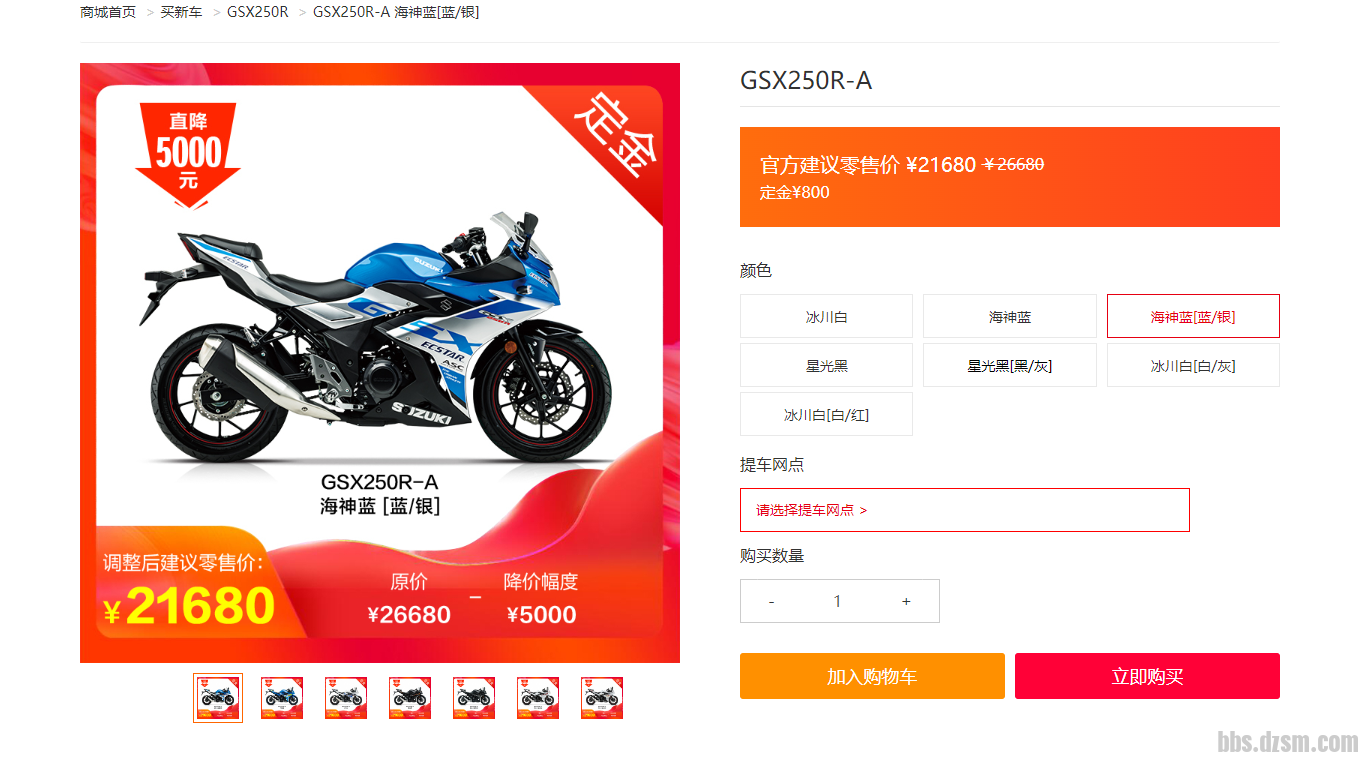Screen dimensions: 1363x757
Task: Open the 请选择提车网点 pickup location selector
Action: coord(965,510)
